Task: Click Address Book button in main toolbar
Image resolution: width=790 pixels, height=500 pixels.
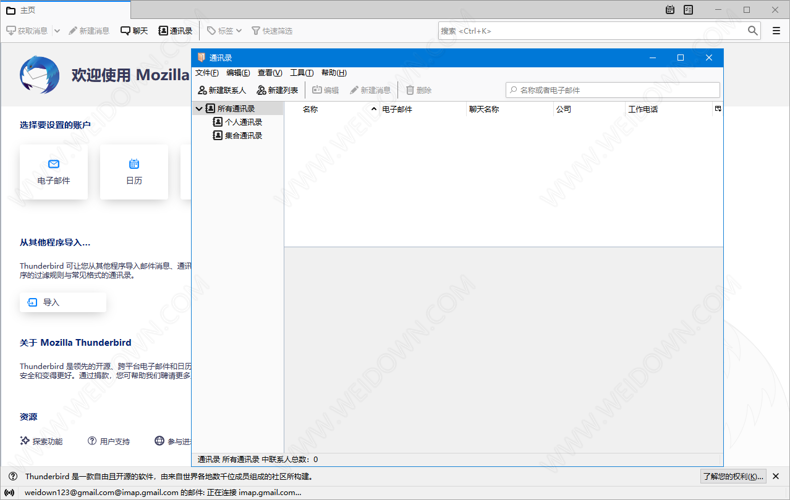Action: (175, 31)
